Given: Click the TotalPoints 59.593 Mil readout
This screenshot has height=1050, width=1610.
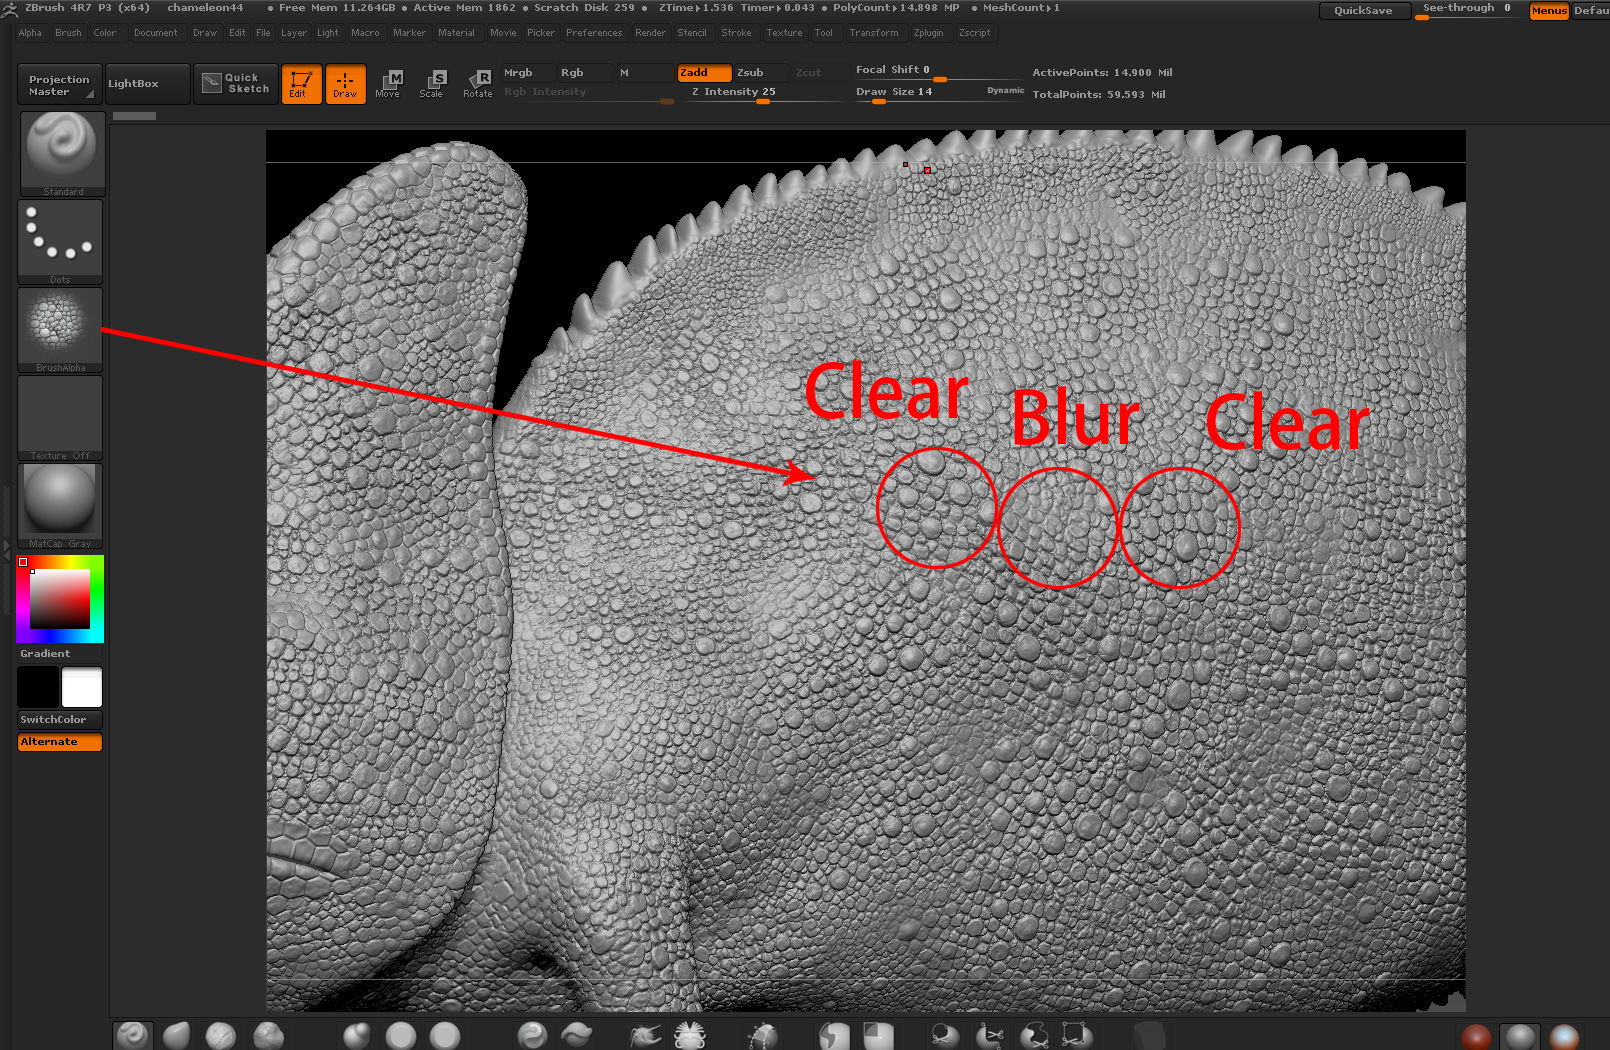Looking at the screenshot, I should (x=1099, y=95).
